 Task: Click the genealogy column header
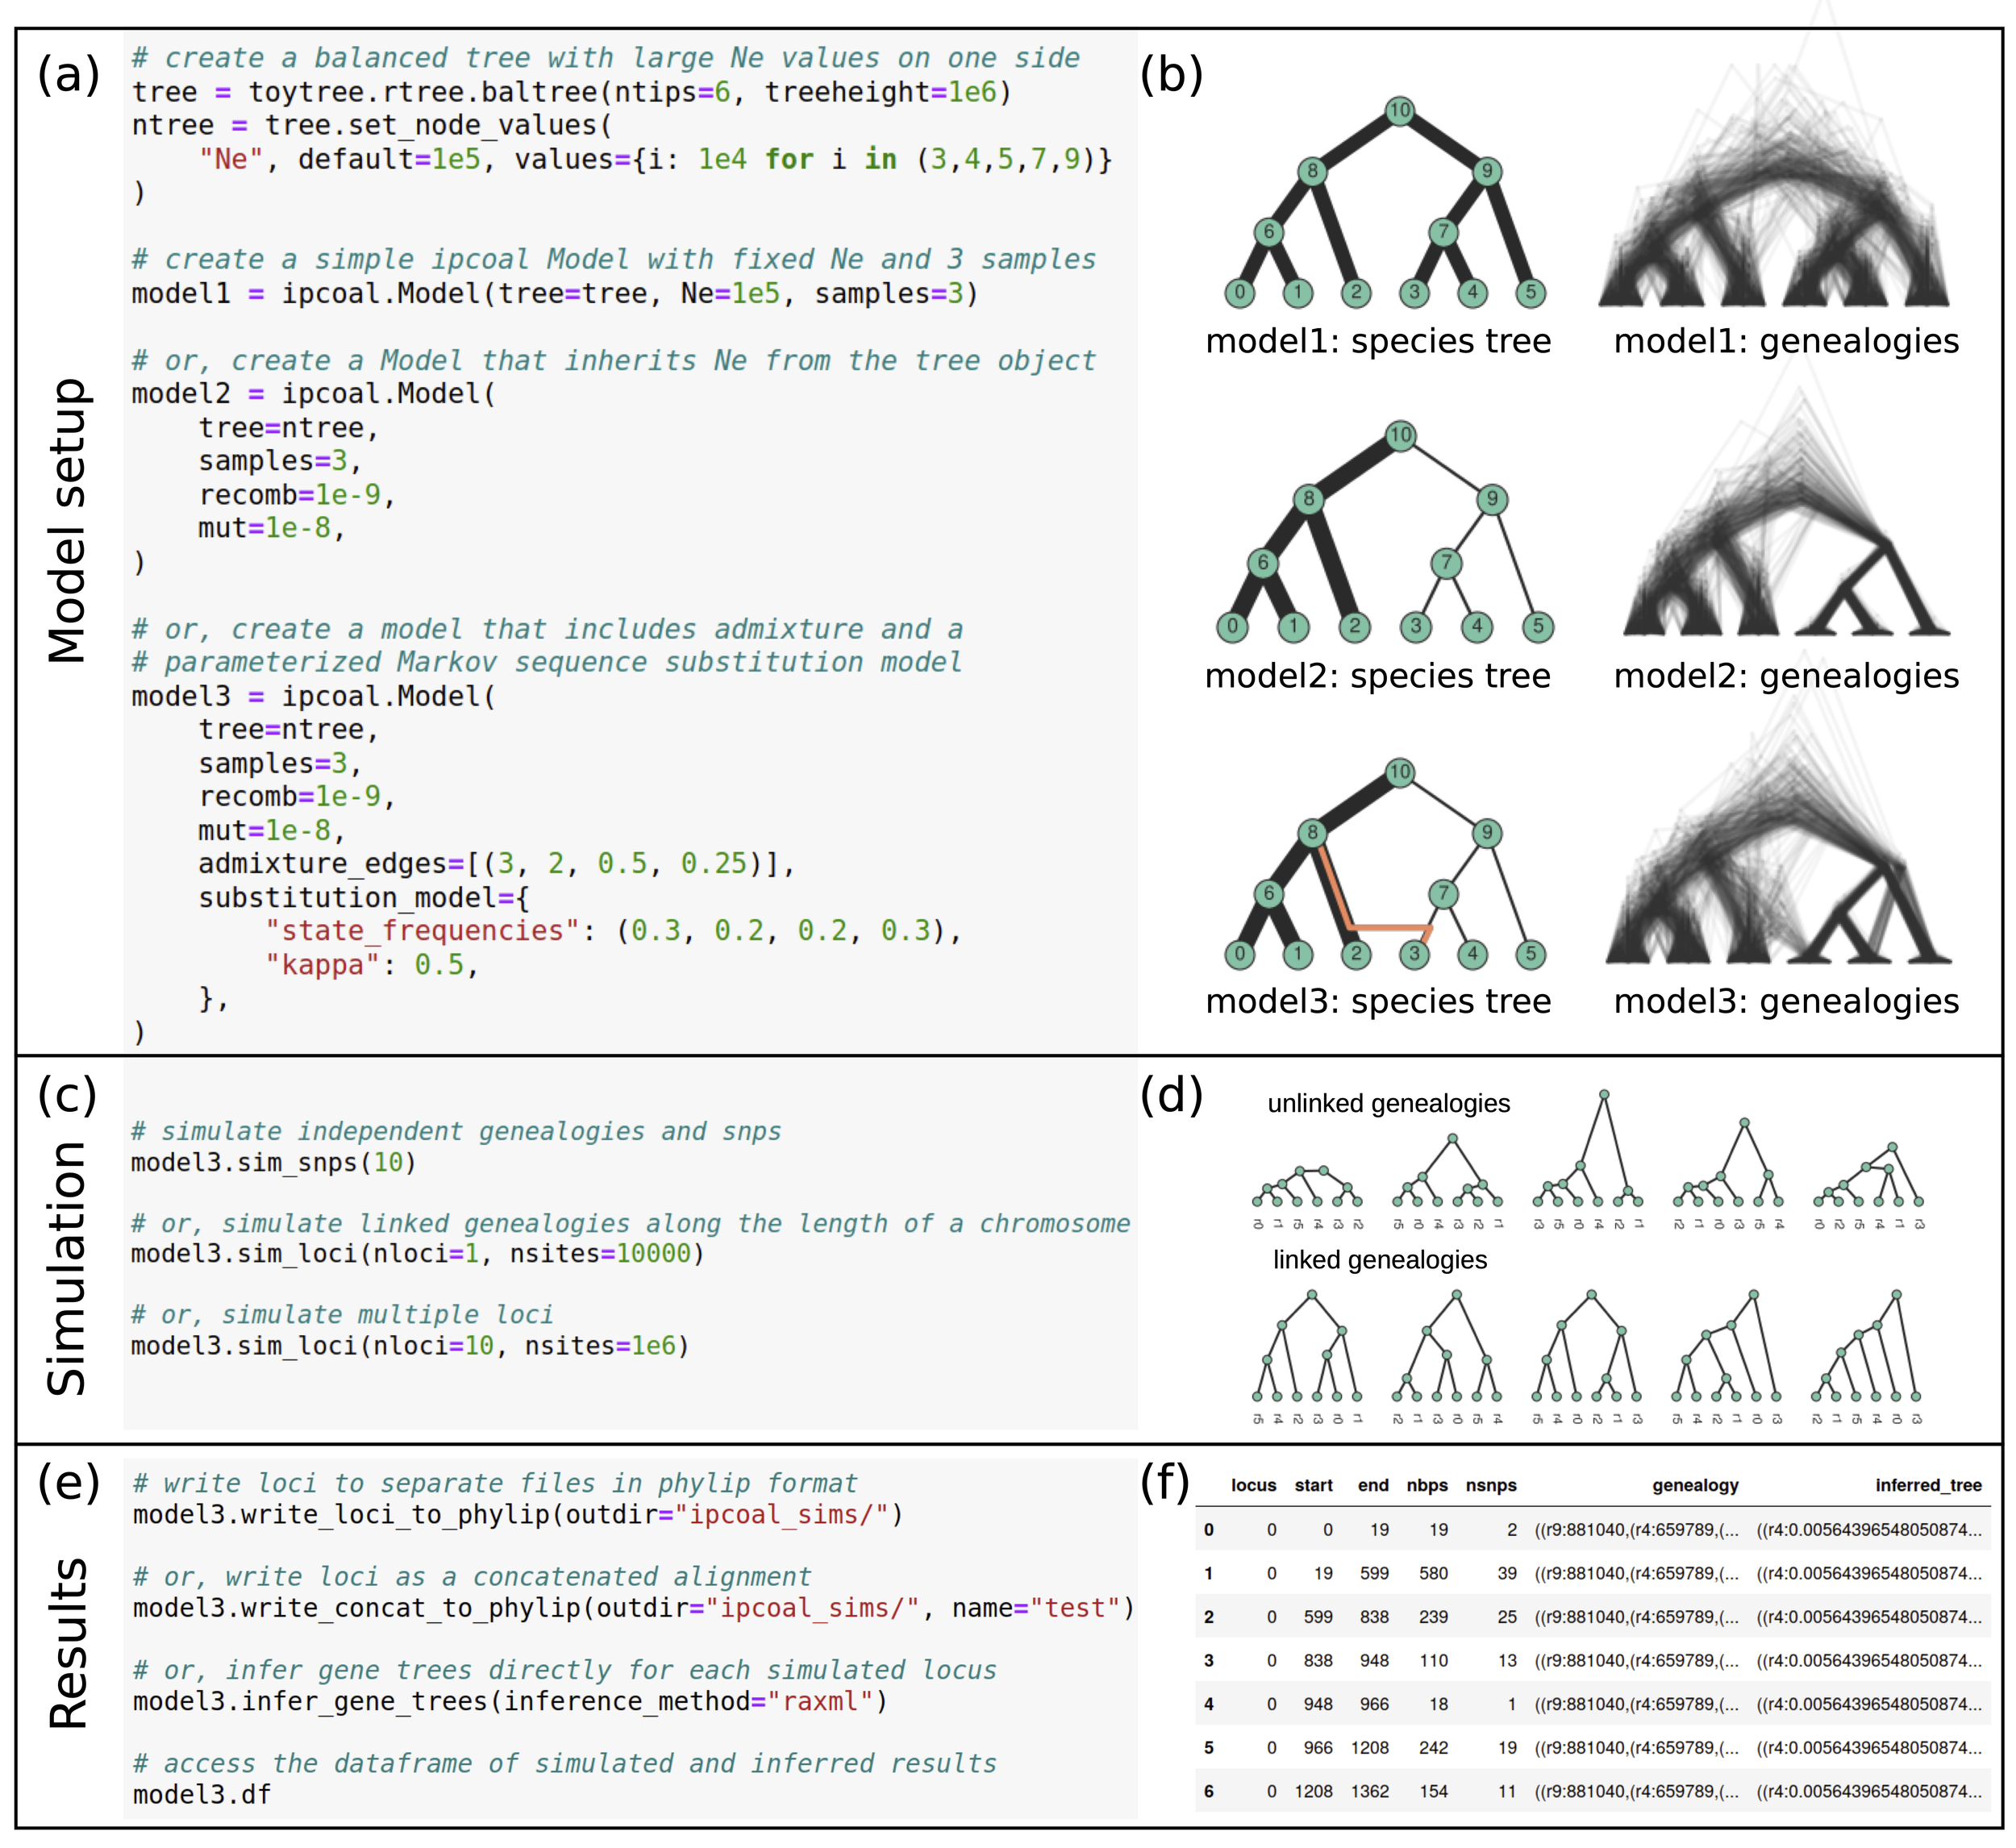1694,1485
